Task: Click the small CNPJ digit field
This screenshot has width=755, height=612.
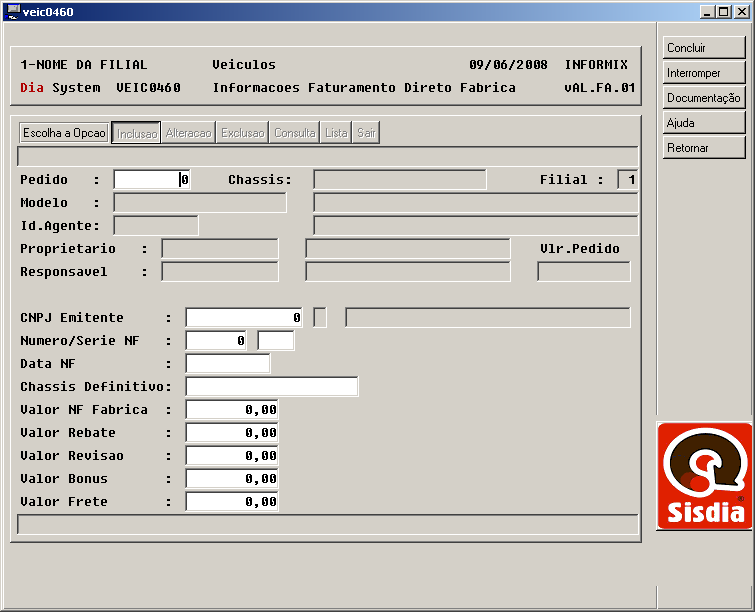Action: click(x=320, y=318)
